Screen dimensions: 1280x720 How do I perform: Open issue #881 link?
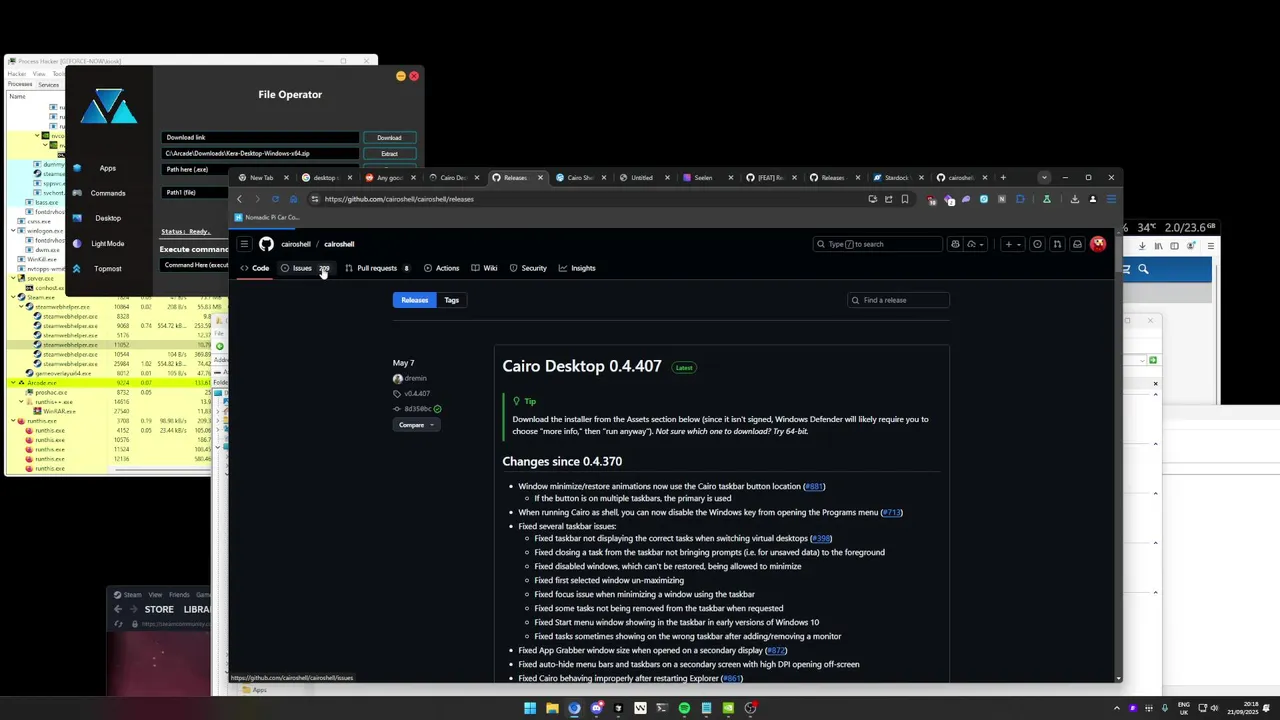click(x=814, y=486)
